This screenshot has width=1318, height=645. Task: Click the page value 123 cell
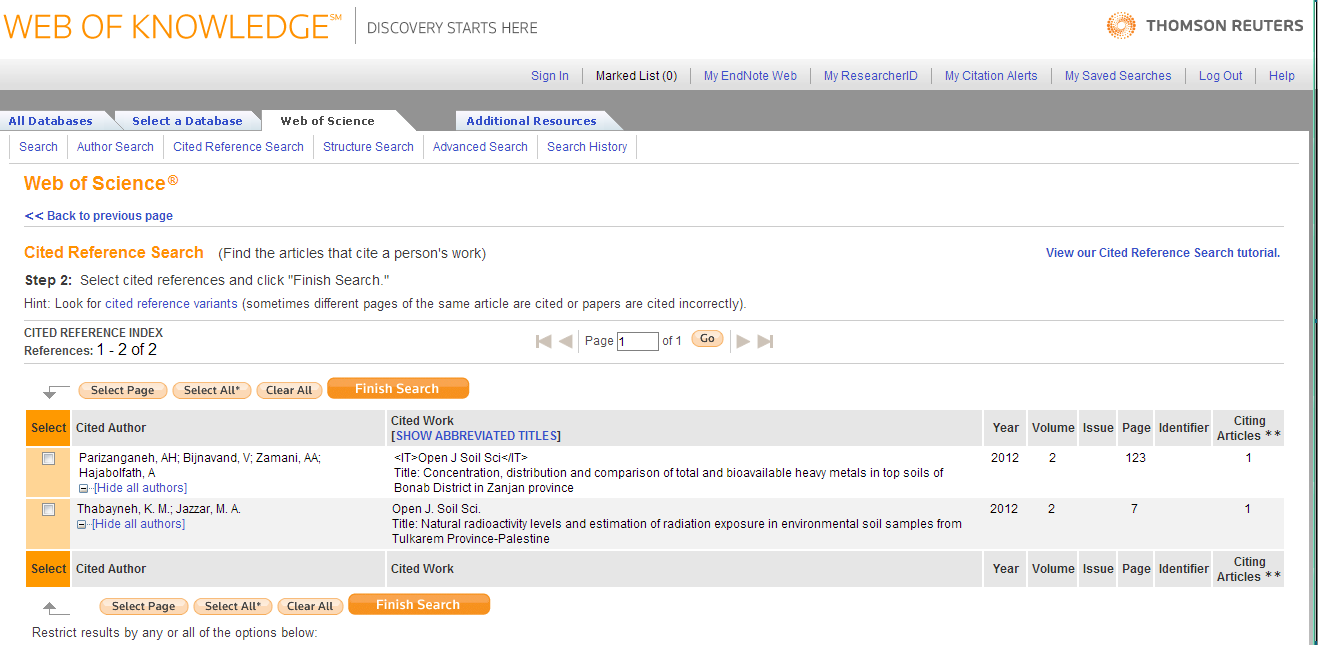coord(1136,458)
